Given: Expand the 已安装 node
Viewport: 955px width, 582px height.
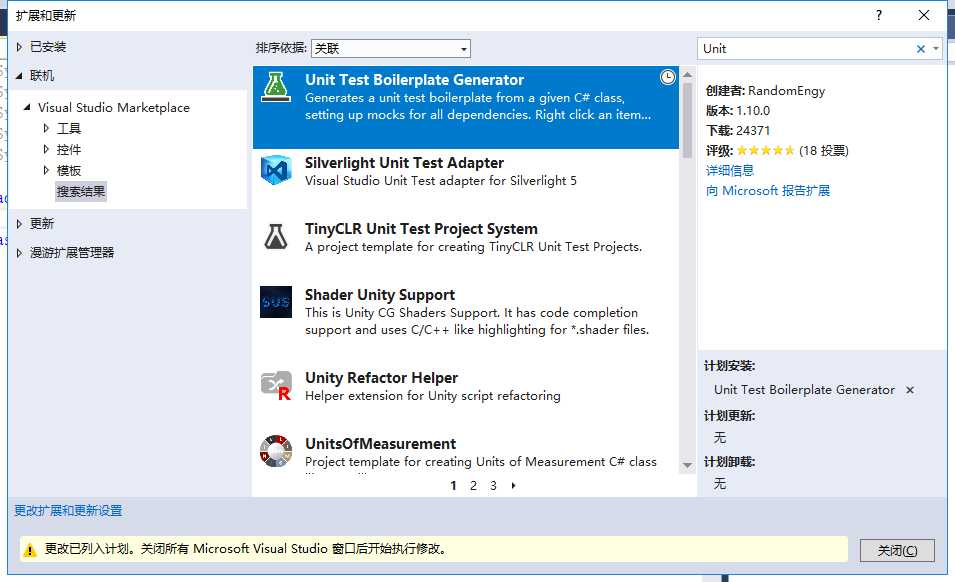Looking at the screenshot, I should point(19,47).
